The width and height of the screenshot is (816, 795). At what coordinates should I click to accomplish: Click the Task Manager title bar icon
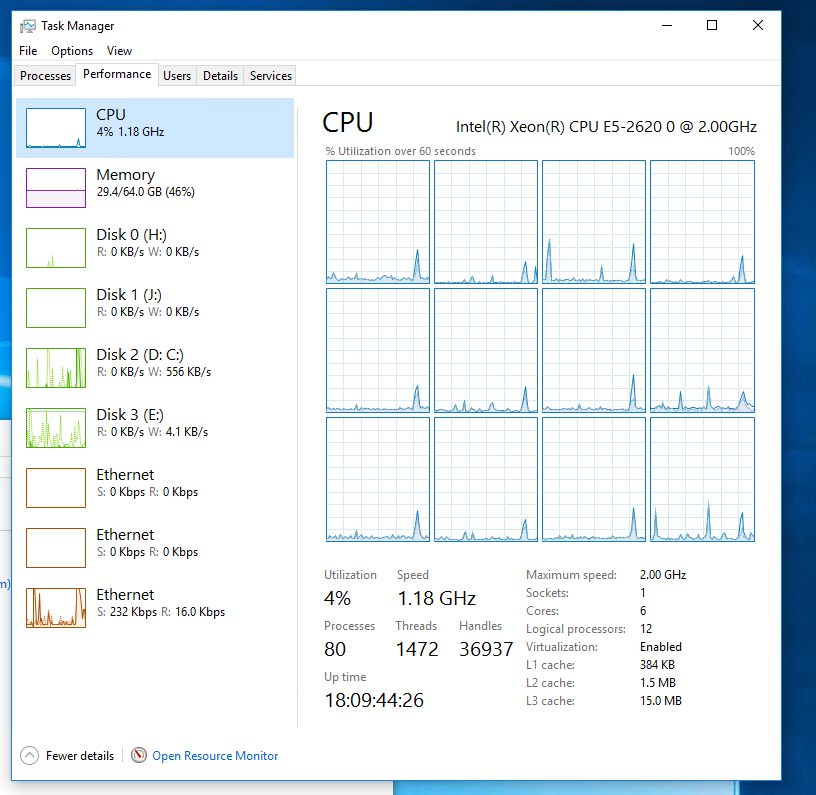tap(28, 26)
